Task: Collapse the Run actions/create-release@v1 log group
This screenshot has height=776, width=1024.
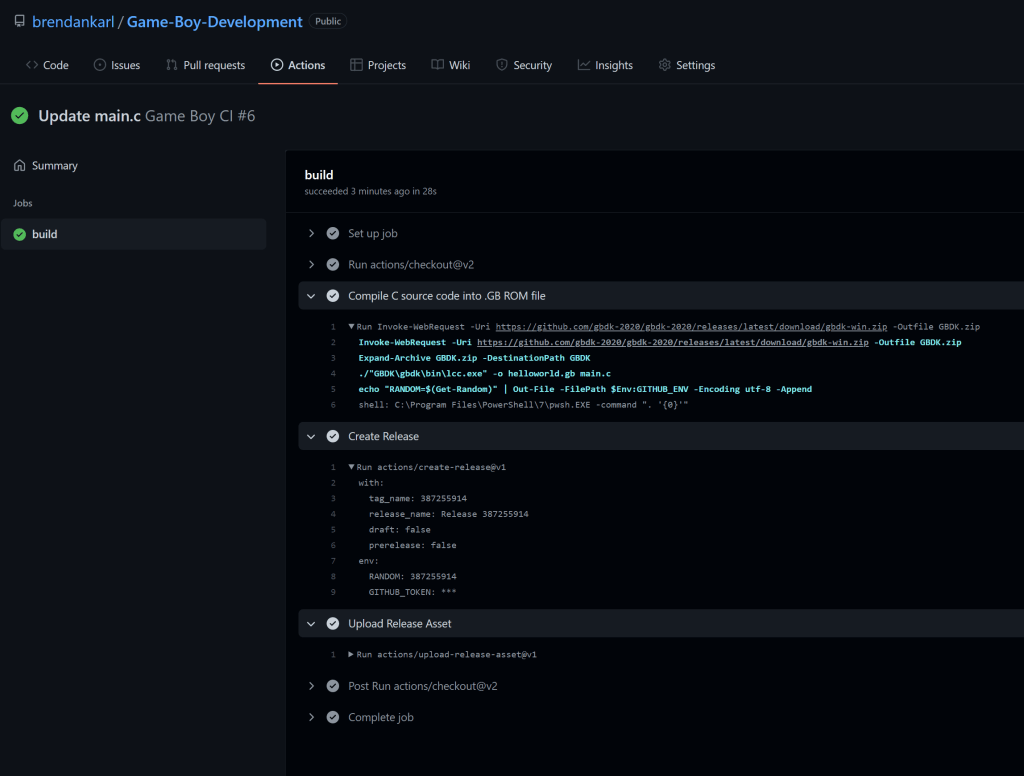Action: (351, 467)
